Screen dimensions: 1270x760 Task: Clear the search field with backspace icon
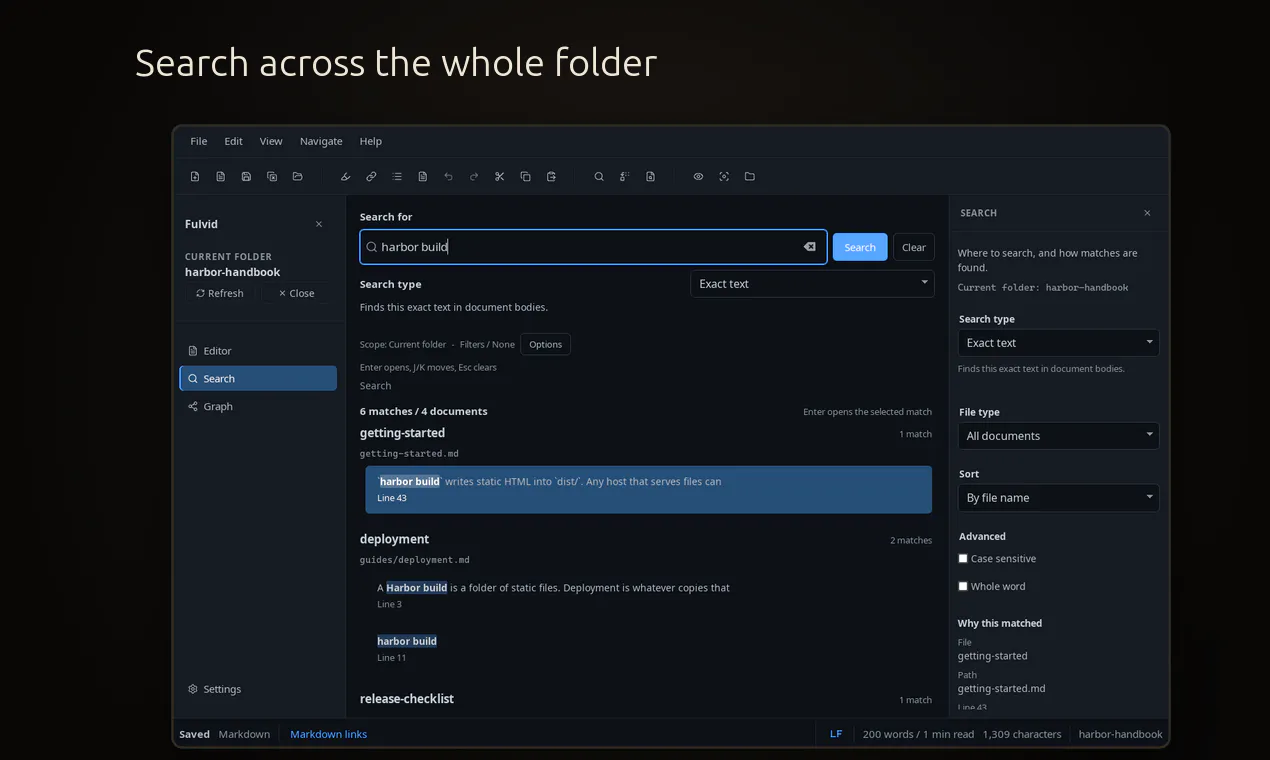pyautogui.click(x=810, y=247)
